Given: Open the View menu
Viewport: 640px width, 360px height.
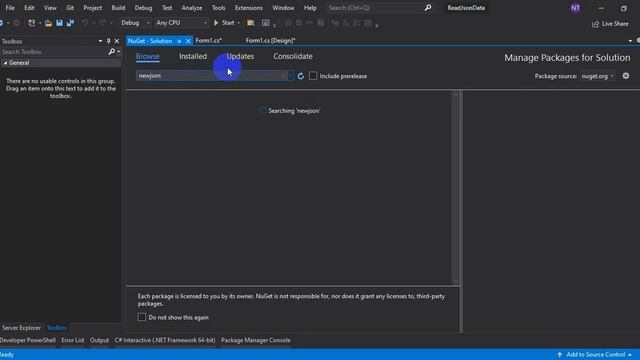Looking at the screenshot, I should [50, 8].
